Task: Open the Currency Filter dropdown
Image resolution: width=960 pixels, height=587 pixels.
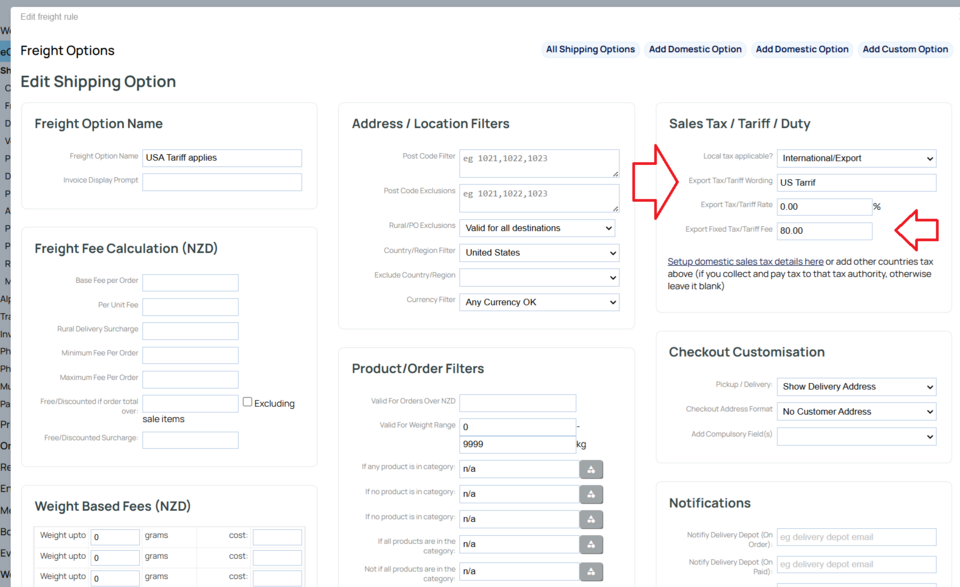Action: [x=539, y=302]
